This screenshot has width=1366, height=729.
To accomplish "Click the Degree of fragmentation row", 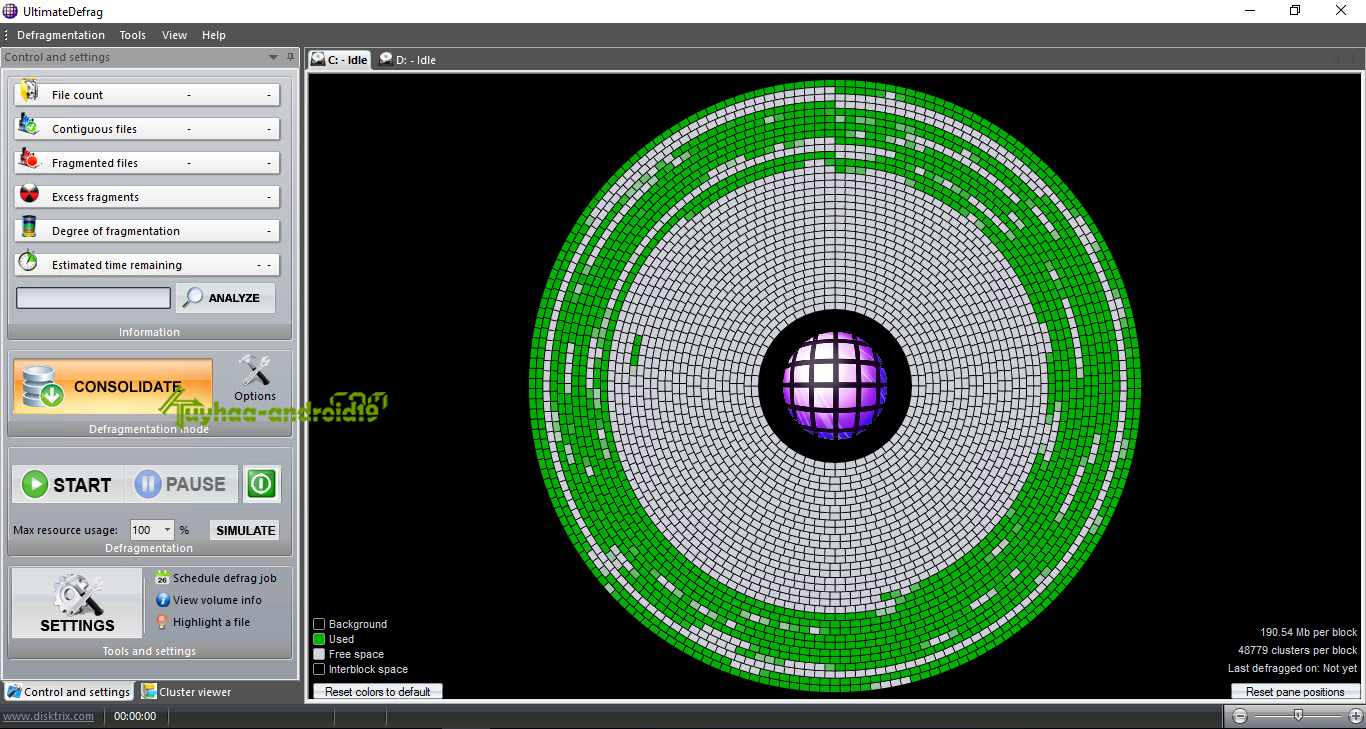I will pyautogui.click(x=147, y=231).
